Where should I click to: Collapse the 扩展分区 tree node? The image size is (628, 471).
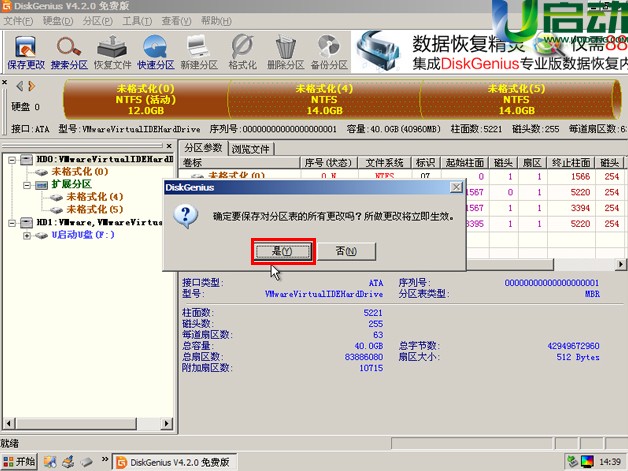tap(27, 185)
